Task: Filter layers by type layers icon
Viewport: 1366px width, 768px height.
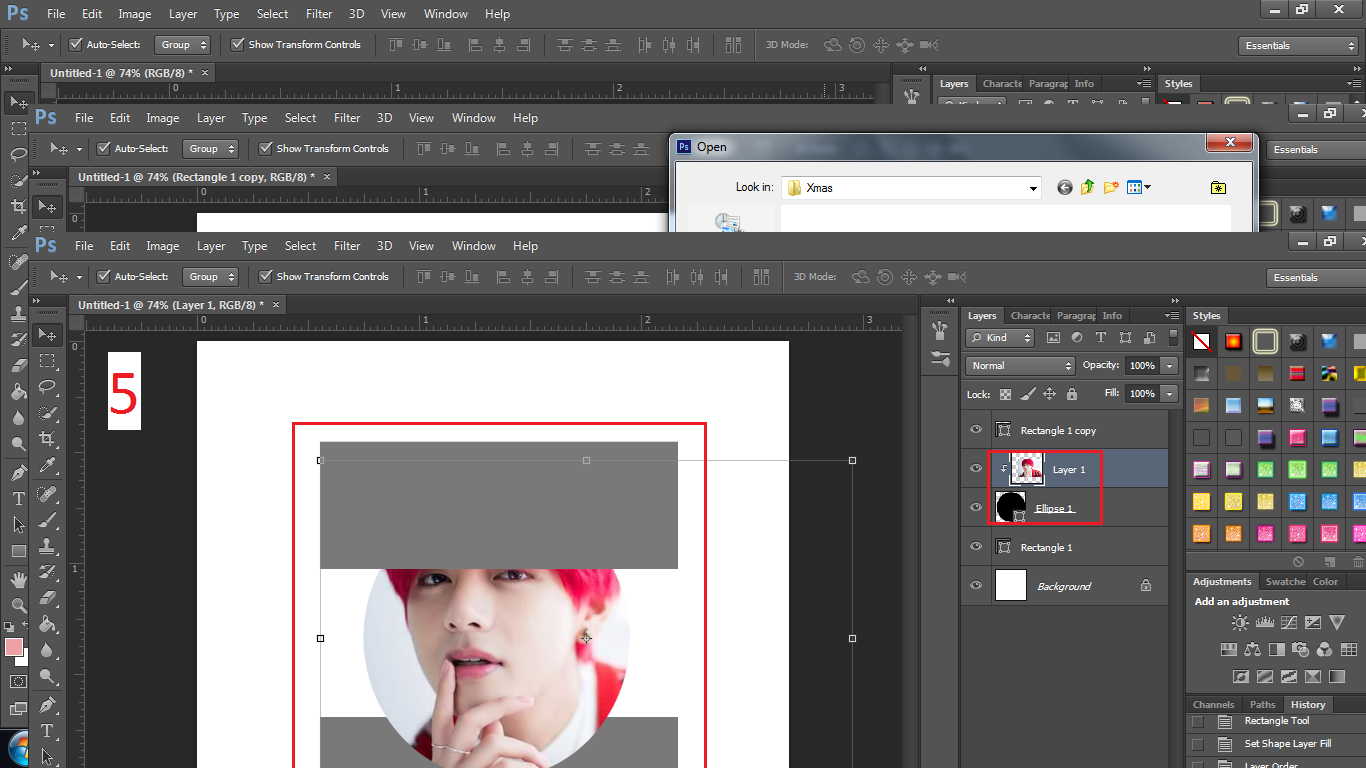Action: (1101, 338)
